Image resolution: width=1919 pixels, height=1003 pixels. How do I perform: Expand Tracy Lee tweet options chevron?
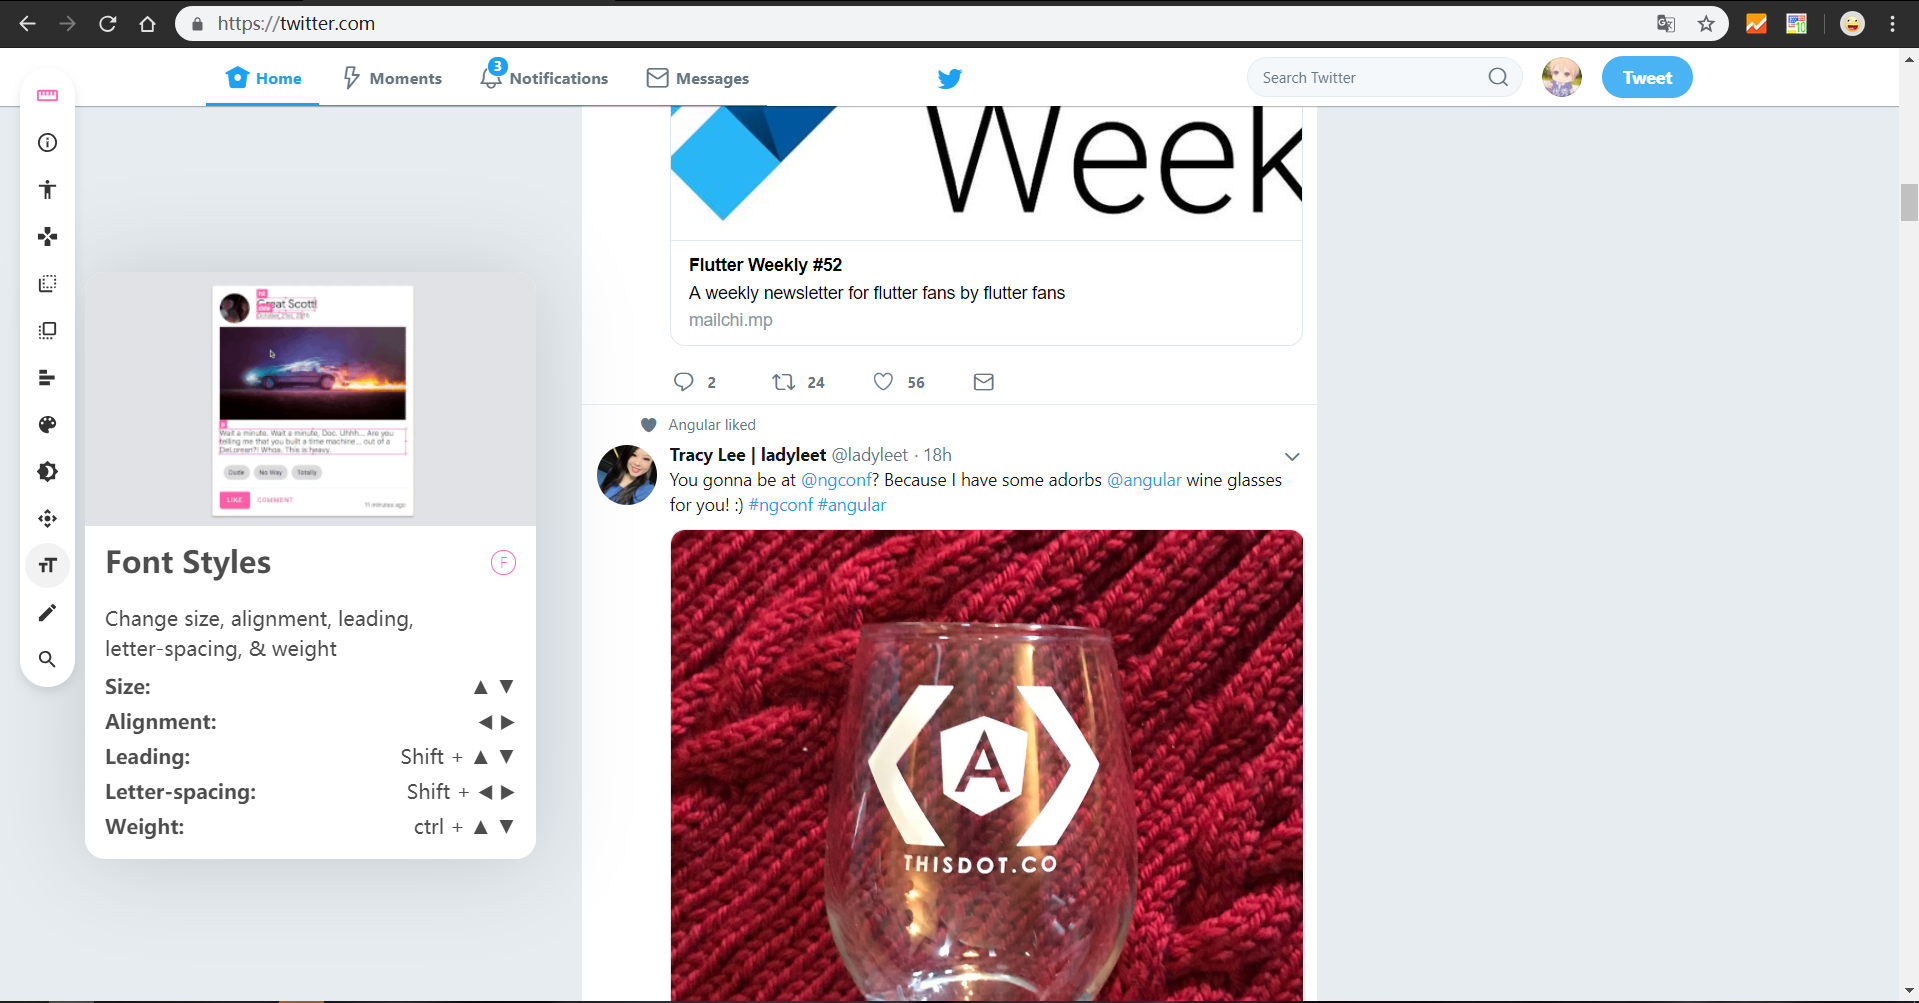tap(1292, 456)
